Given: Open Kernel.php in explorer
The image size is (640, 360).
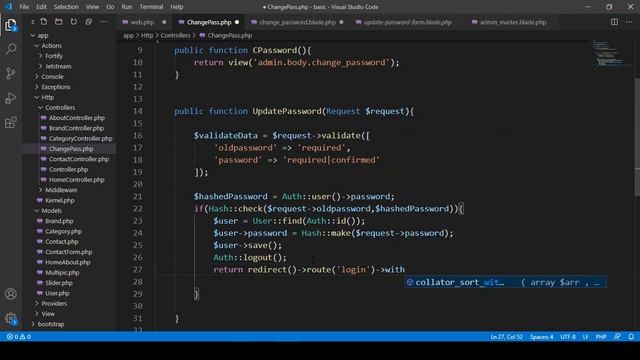Looking at the screenshot, I should coord(60,200).
